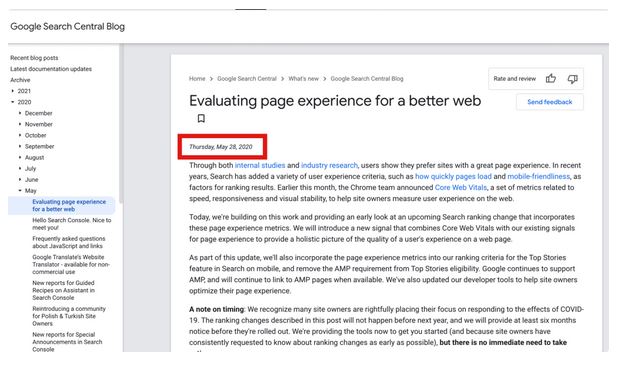Open Hello Search Console sidebar post
Image resolution: width=622 pixels, height=374 pixels.
[72, 224]
